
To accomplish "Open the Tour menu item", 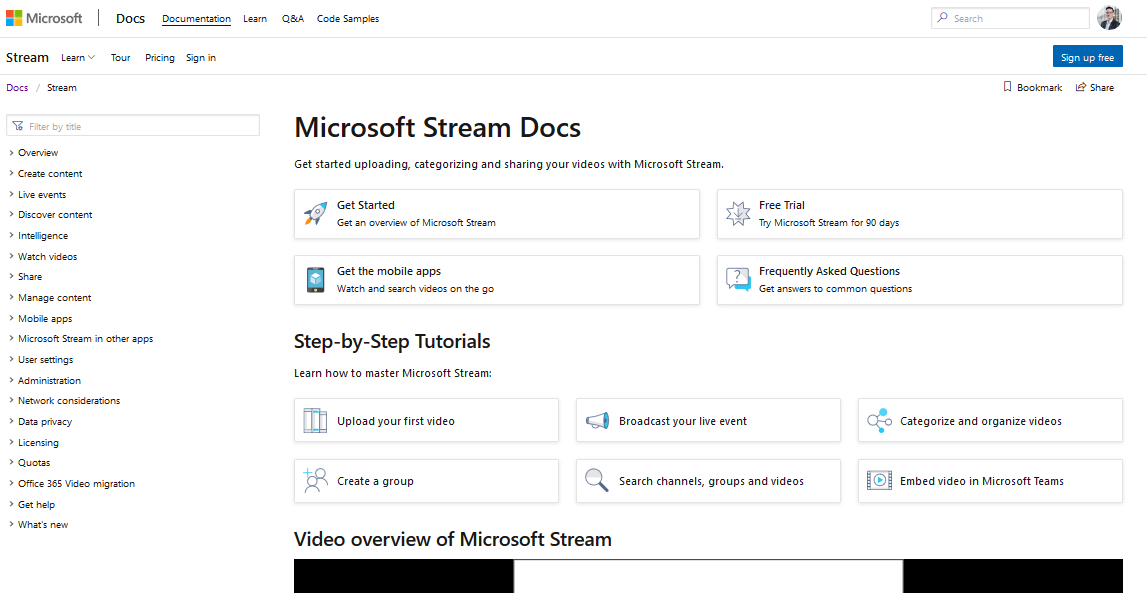I will coord(121,58).
